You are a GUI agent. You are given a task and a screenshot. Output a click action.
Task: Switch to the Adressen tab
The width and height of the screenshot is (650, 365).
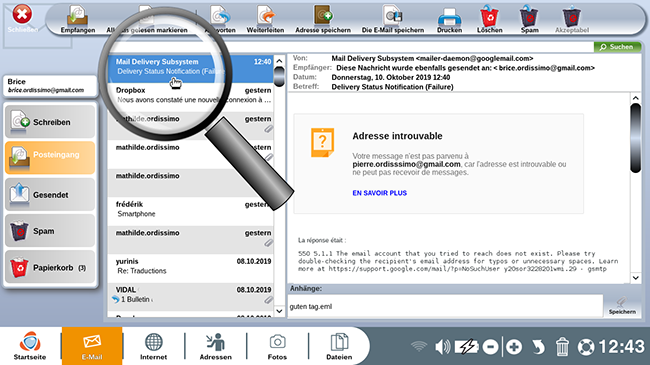pyautogui.click(x=216, y=346)
